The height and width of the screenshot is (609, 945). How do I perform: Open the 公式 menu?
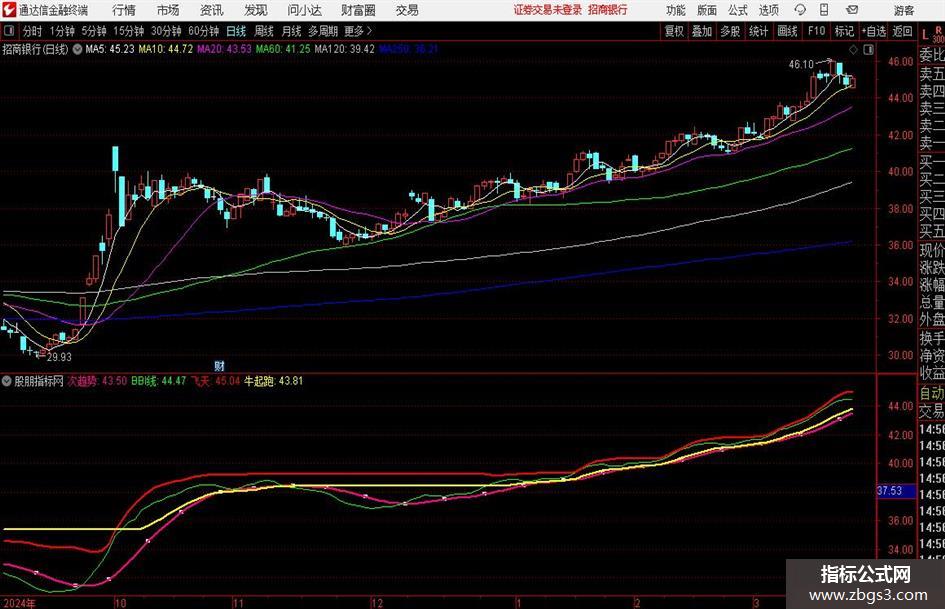738,10
